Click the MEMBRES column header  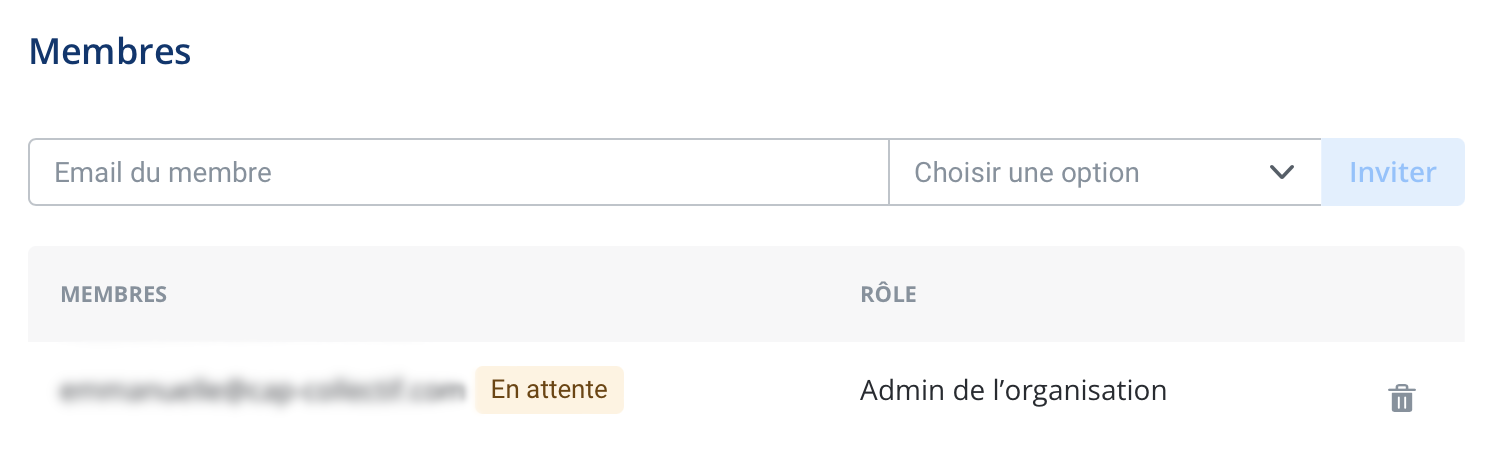coord(114,294)
